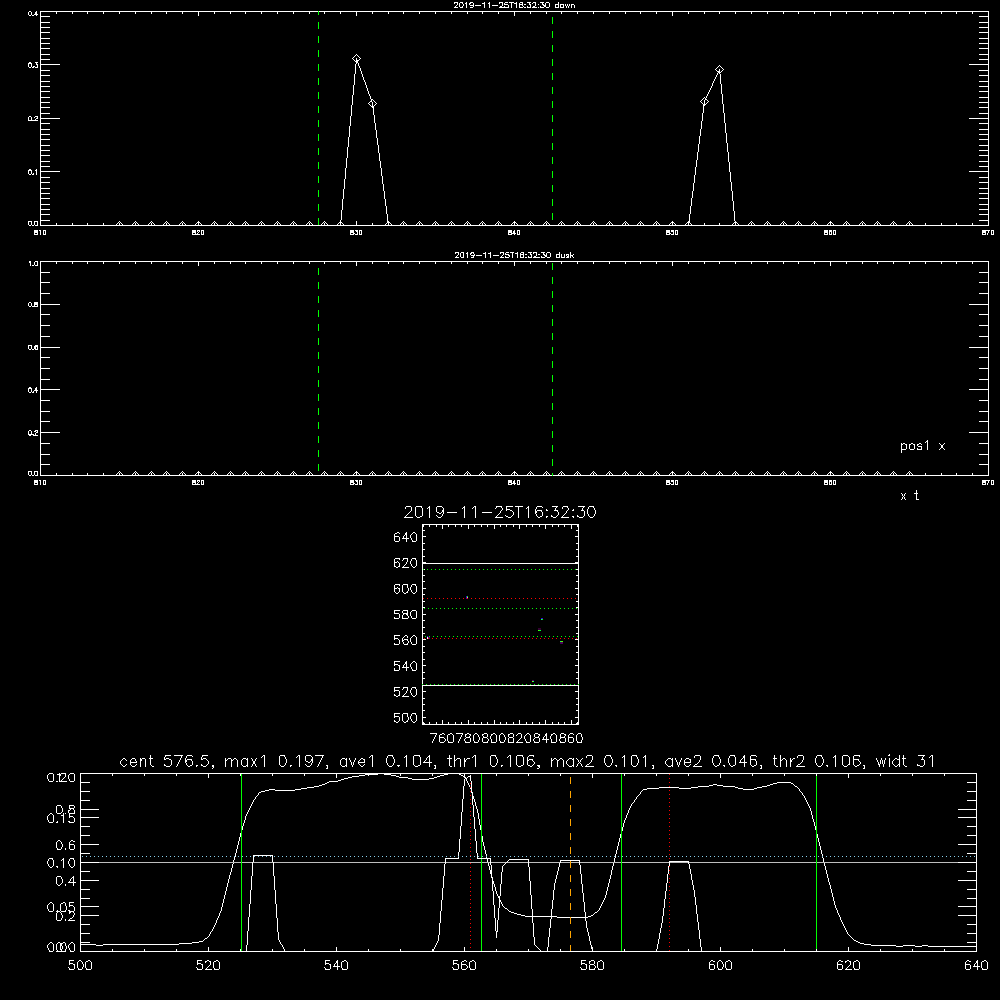1000x1000 pixels.
Task: Click the '0.1' y-axis label of dawn plot
Action: pos(33,172)
